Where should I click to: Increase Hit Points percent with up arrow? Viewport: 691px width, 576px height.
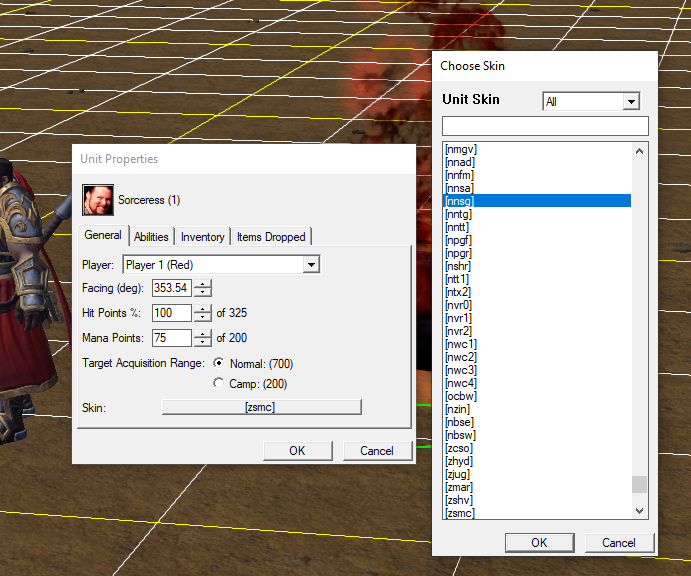(203, 309)
